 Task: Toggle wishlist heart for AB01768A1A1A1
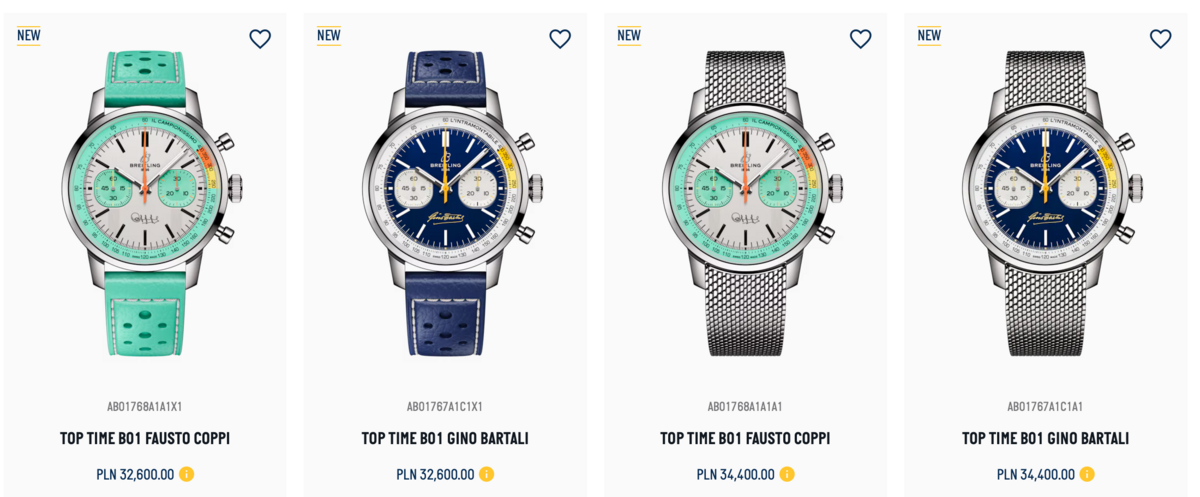tap(860, 39)
